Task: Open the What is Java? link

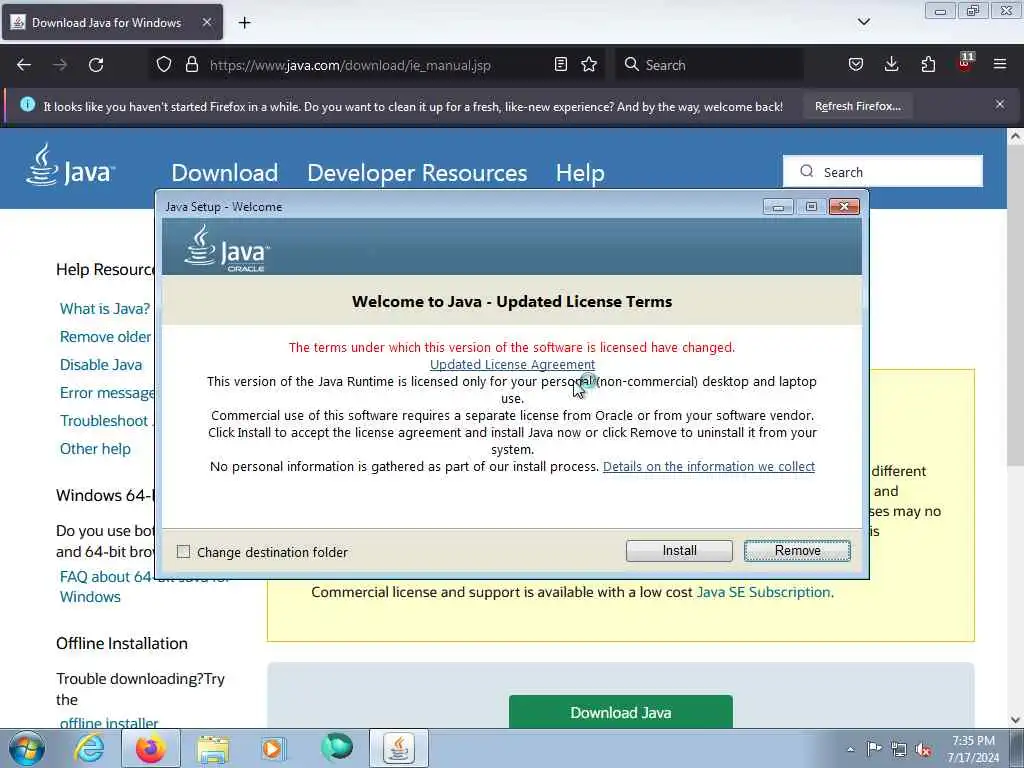Action: pos(104,308)
